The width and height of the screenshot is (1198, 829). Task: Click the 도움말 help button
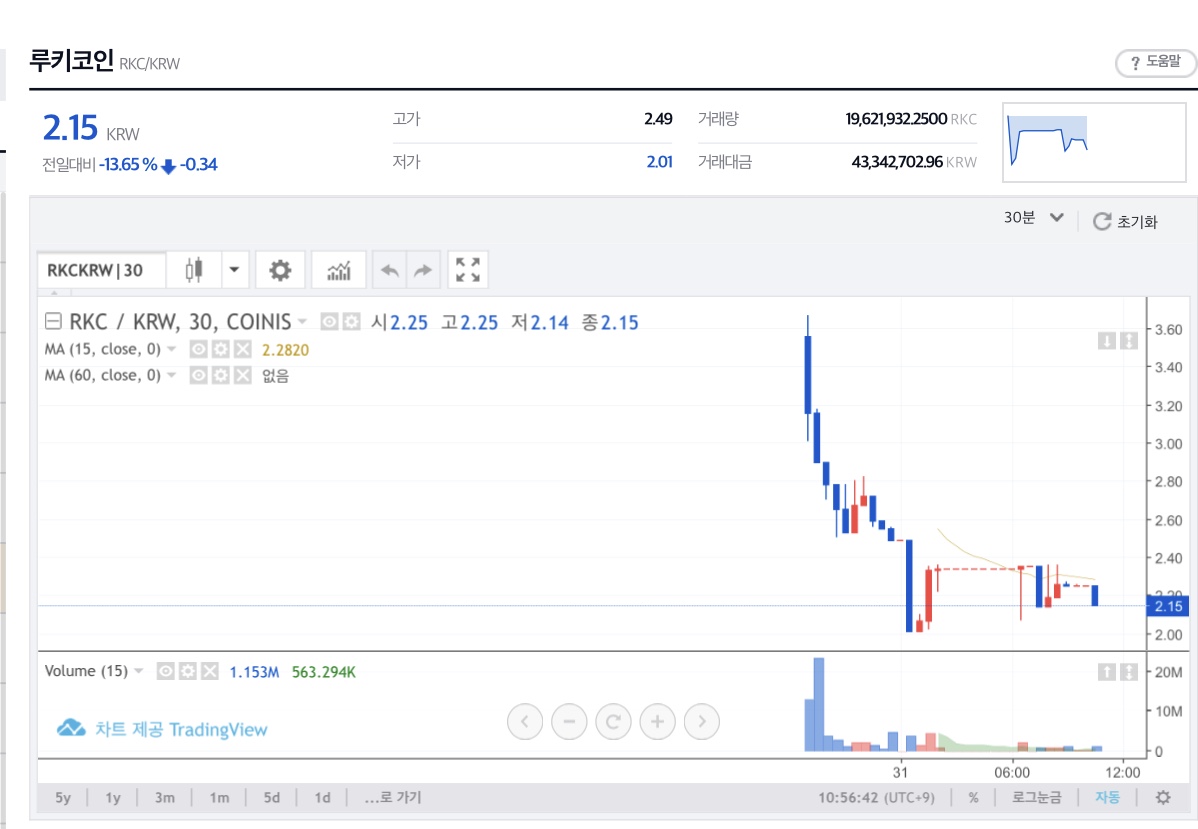pos(1155,62)
